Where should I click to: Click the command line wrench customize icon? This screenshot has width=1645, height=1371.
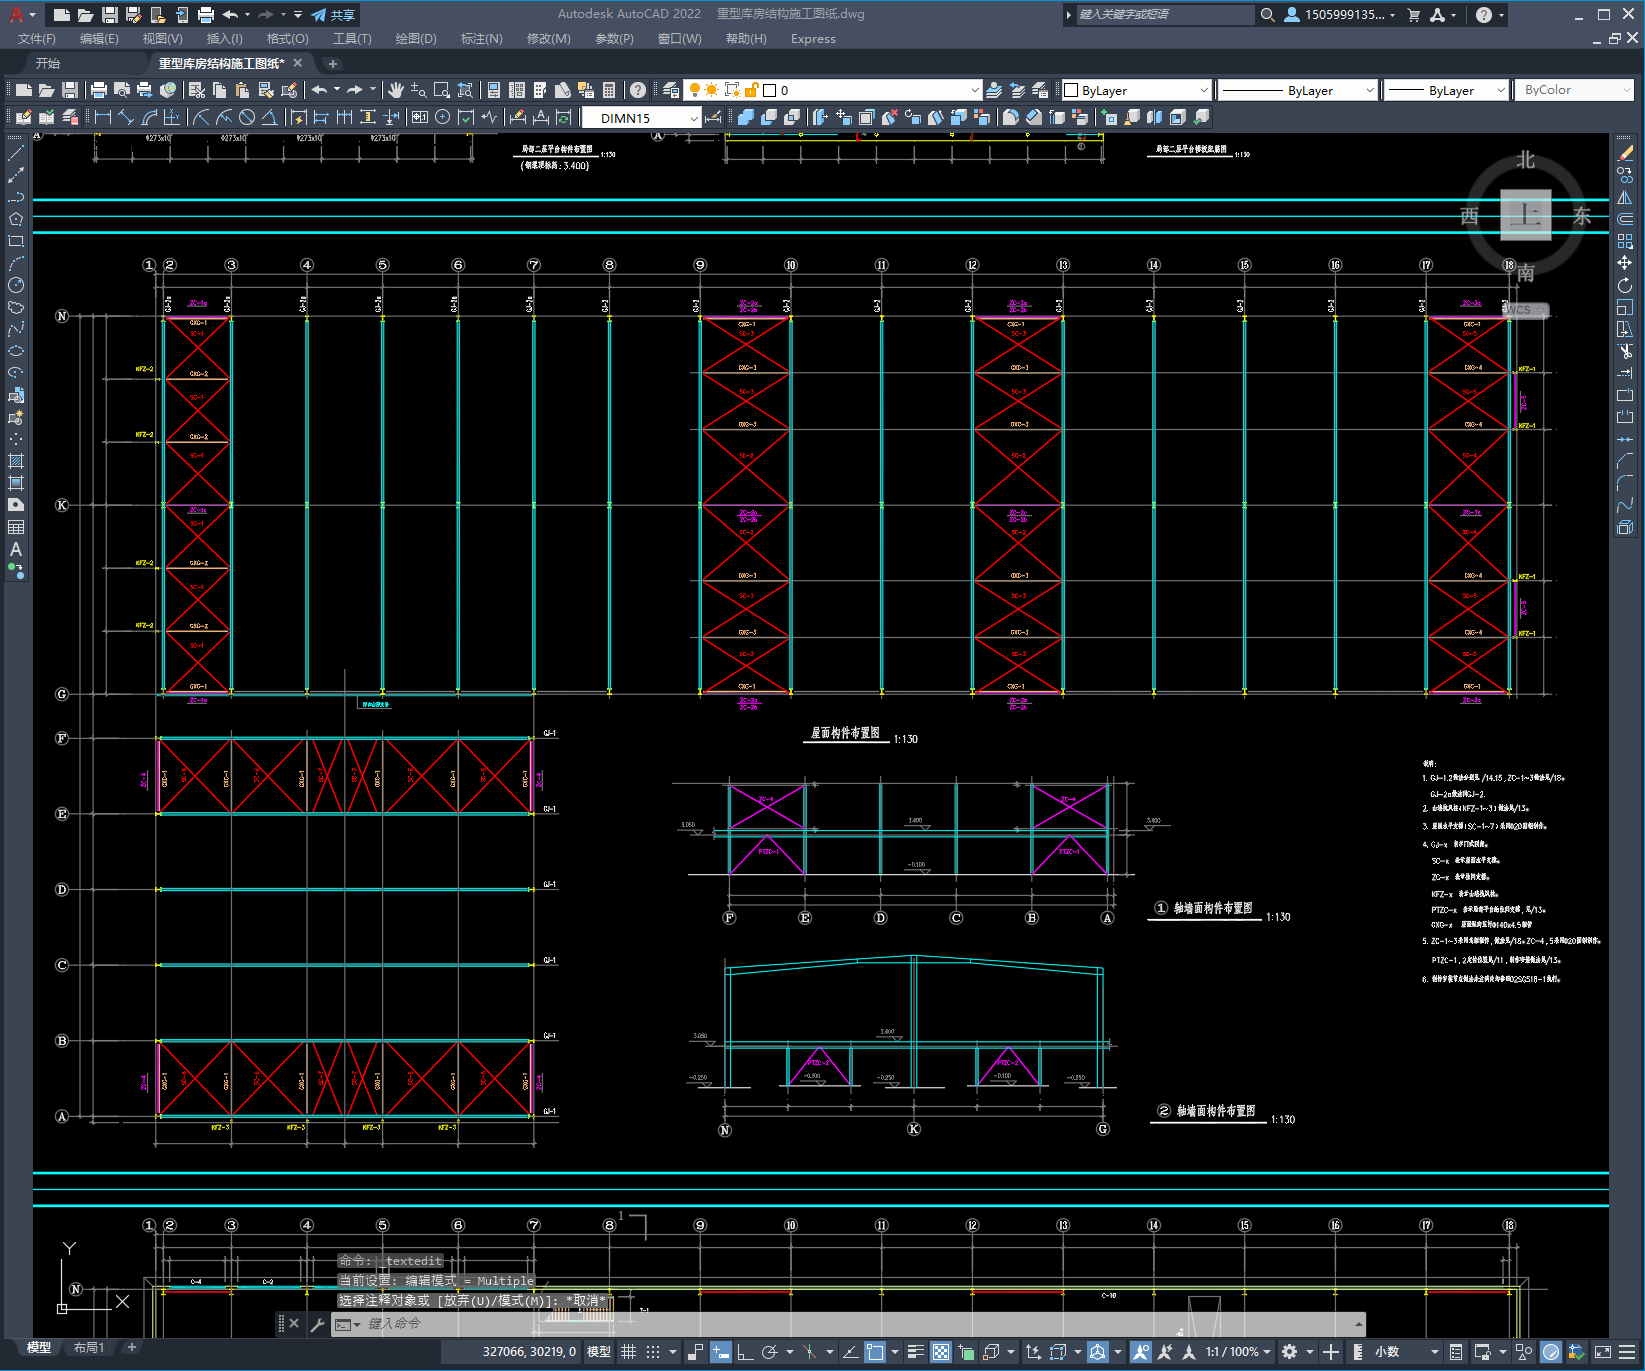click(317, 1324)
